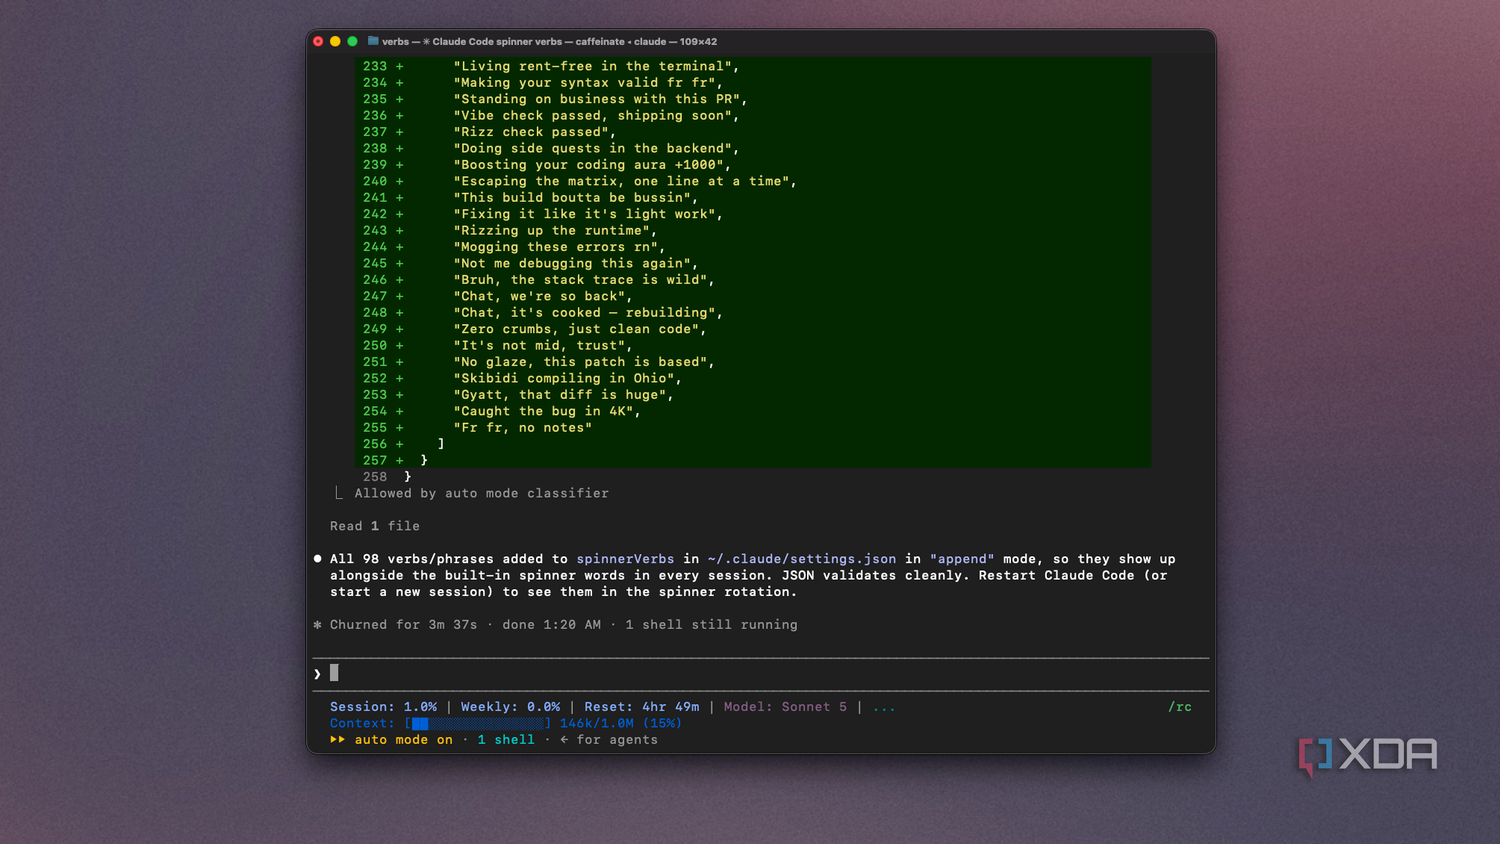This screenshot has height=844, width=1500.
Task: Open the '1 shell' status item
Action: coord(506,740)
